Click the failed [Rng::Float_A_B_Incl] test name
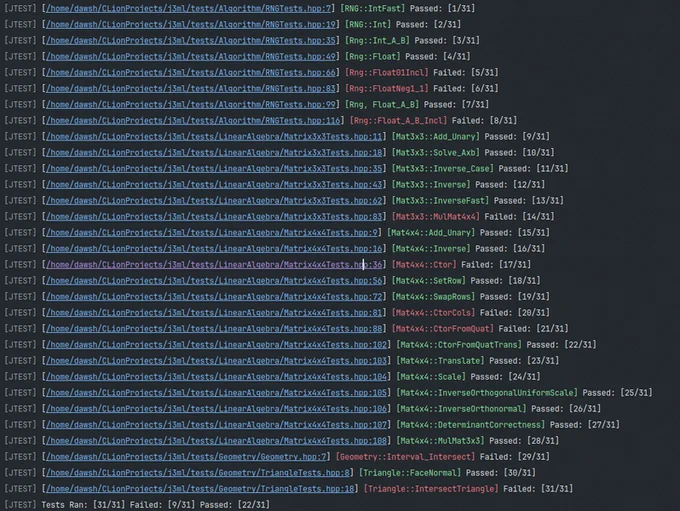Screen dimensions: 680x511 point(399,121)
